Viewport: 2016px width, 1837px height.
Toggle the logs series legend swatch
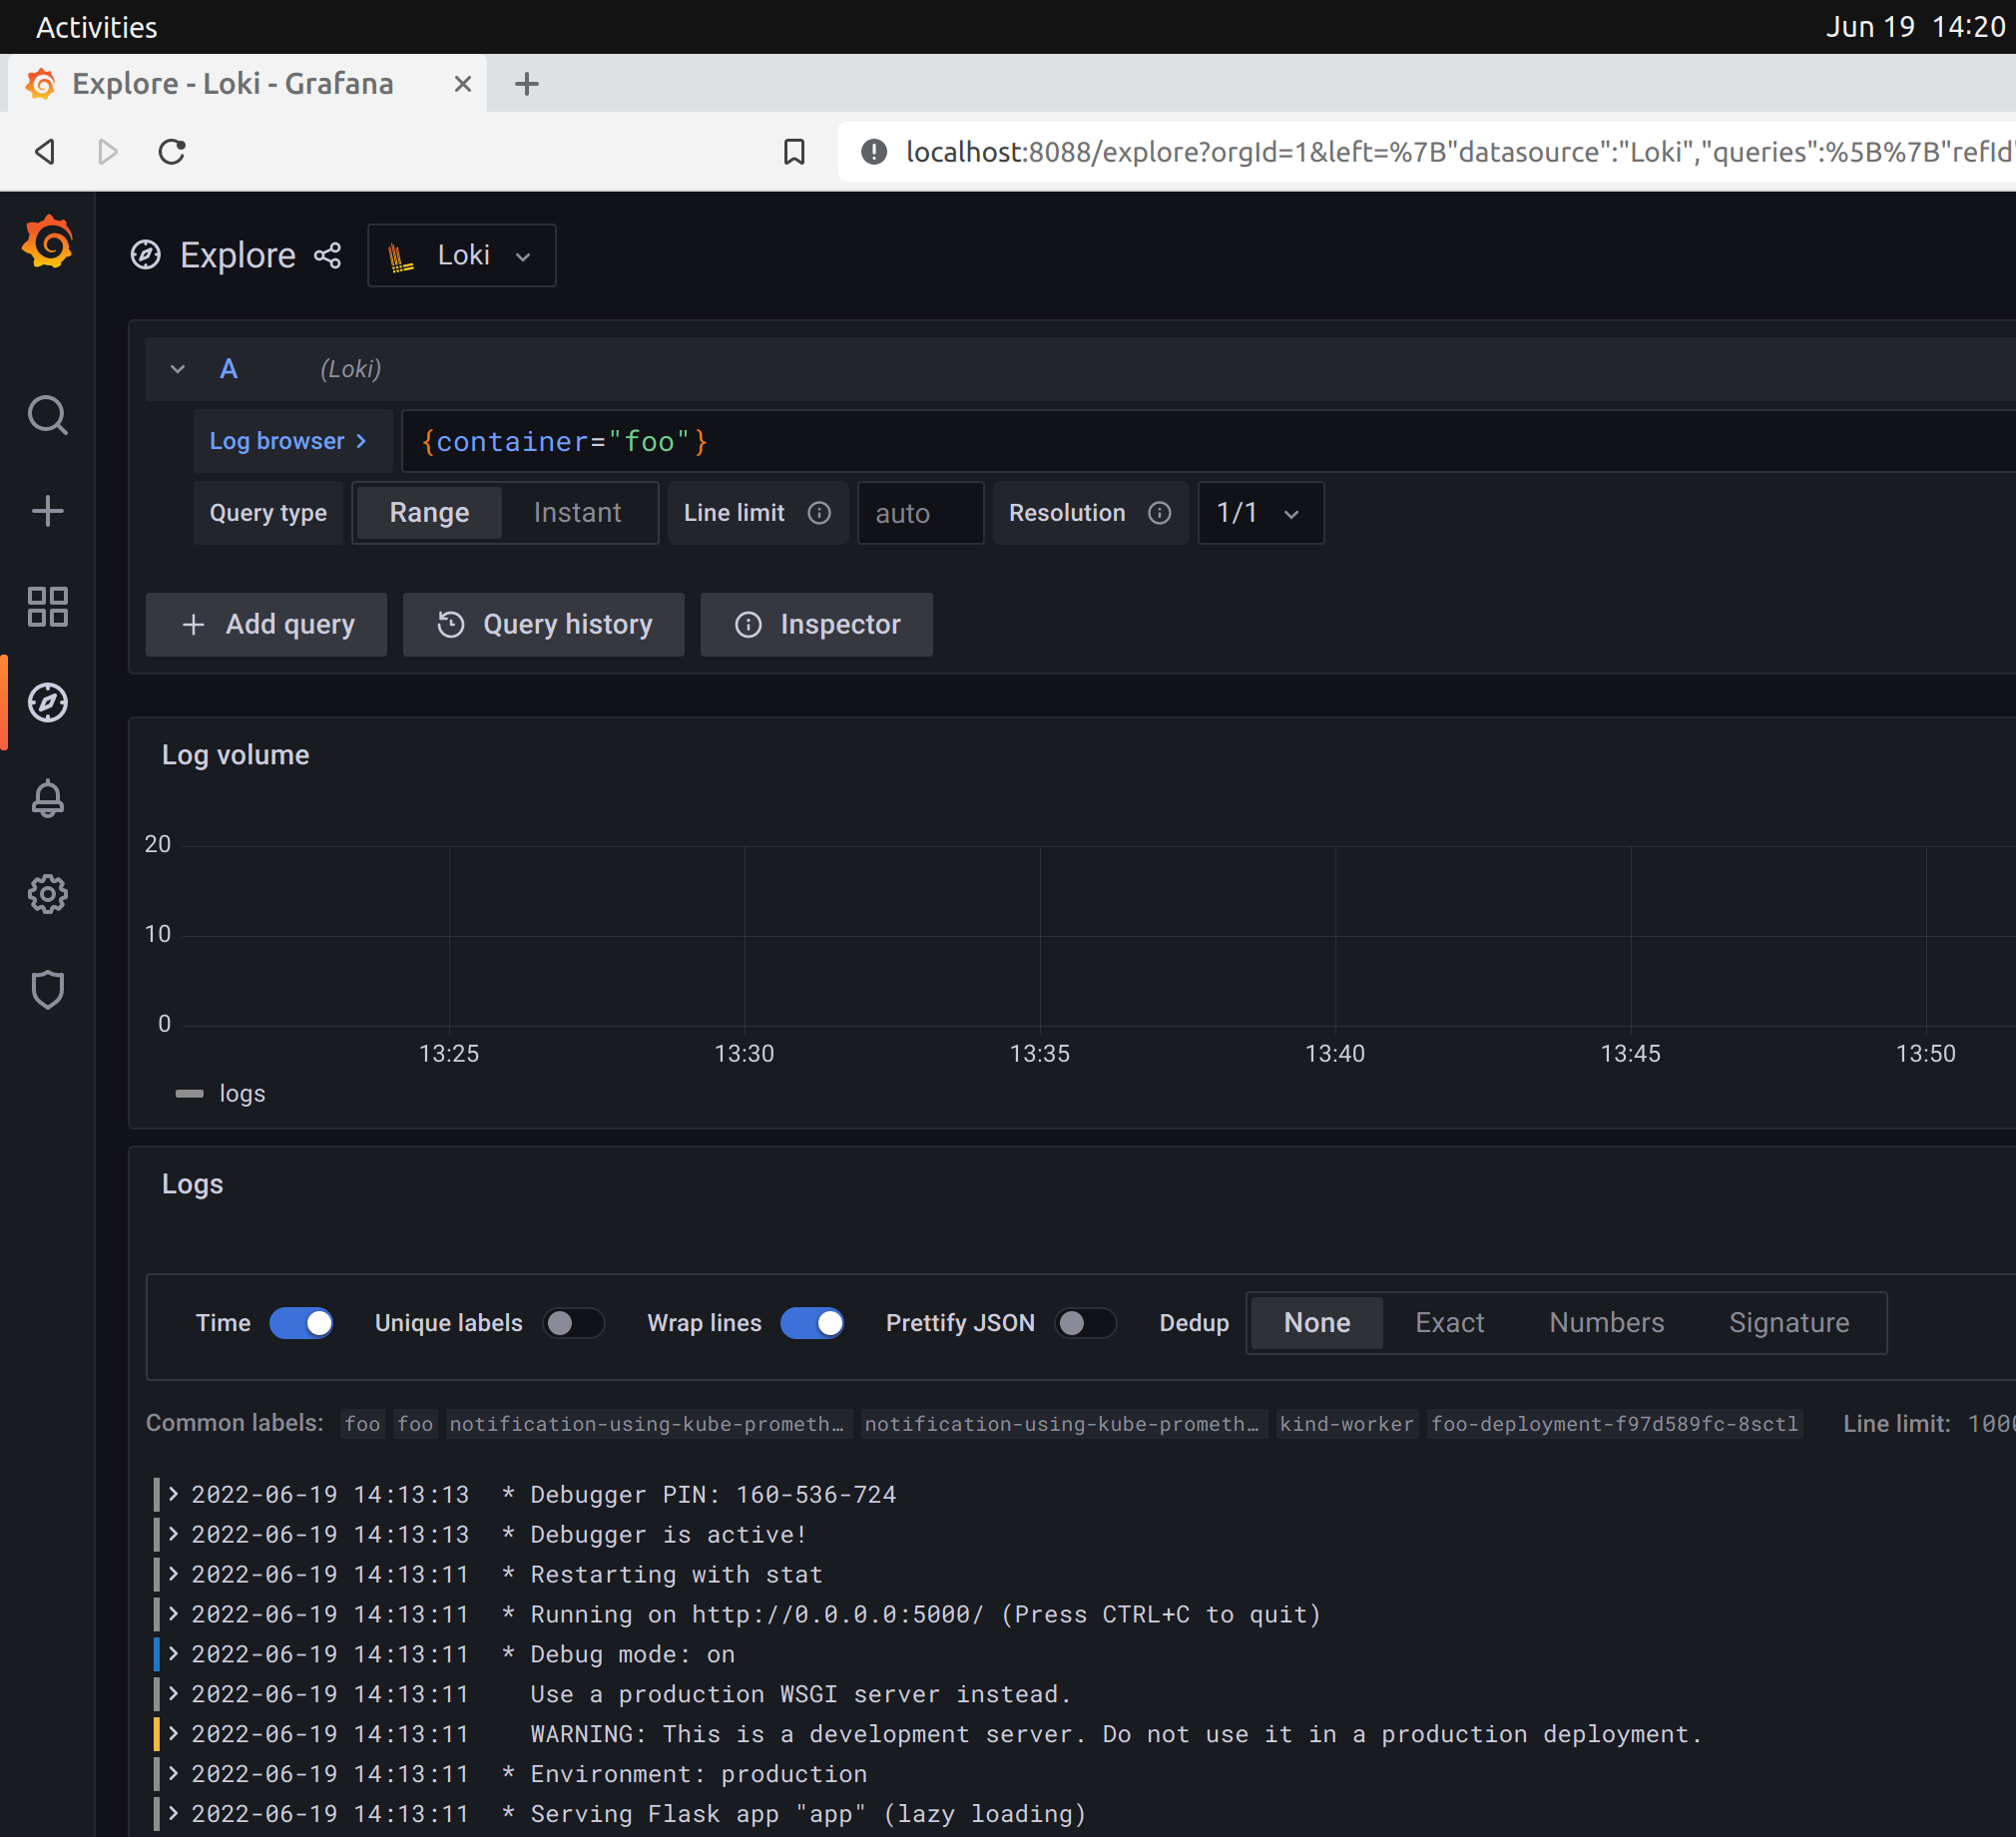189,1094
